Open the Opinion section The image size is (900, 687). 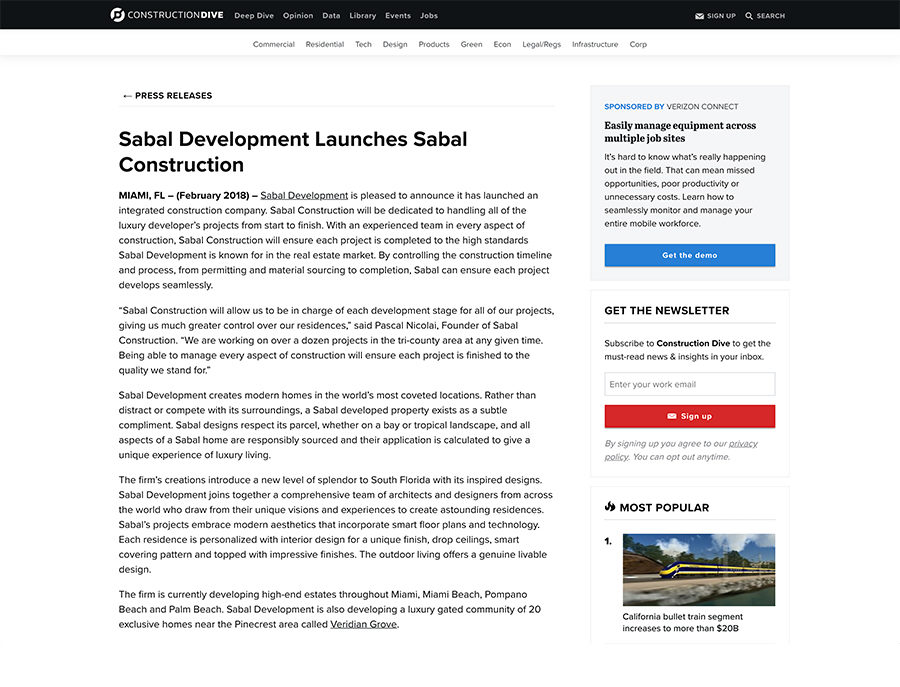point(298,15)
